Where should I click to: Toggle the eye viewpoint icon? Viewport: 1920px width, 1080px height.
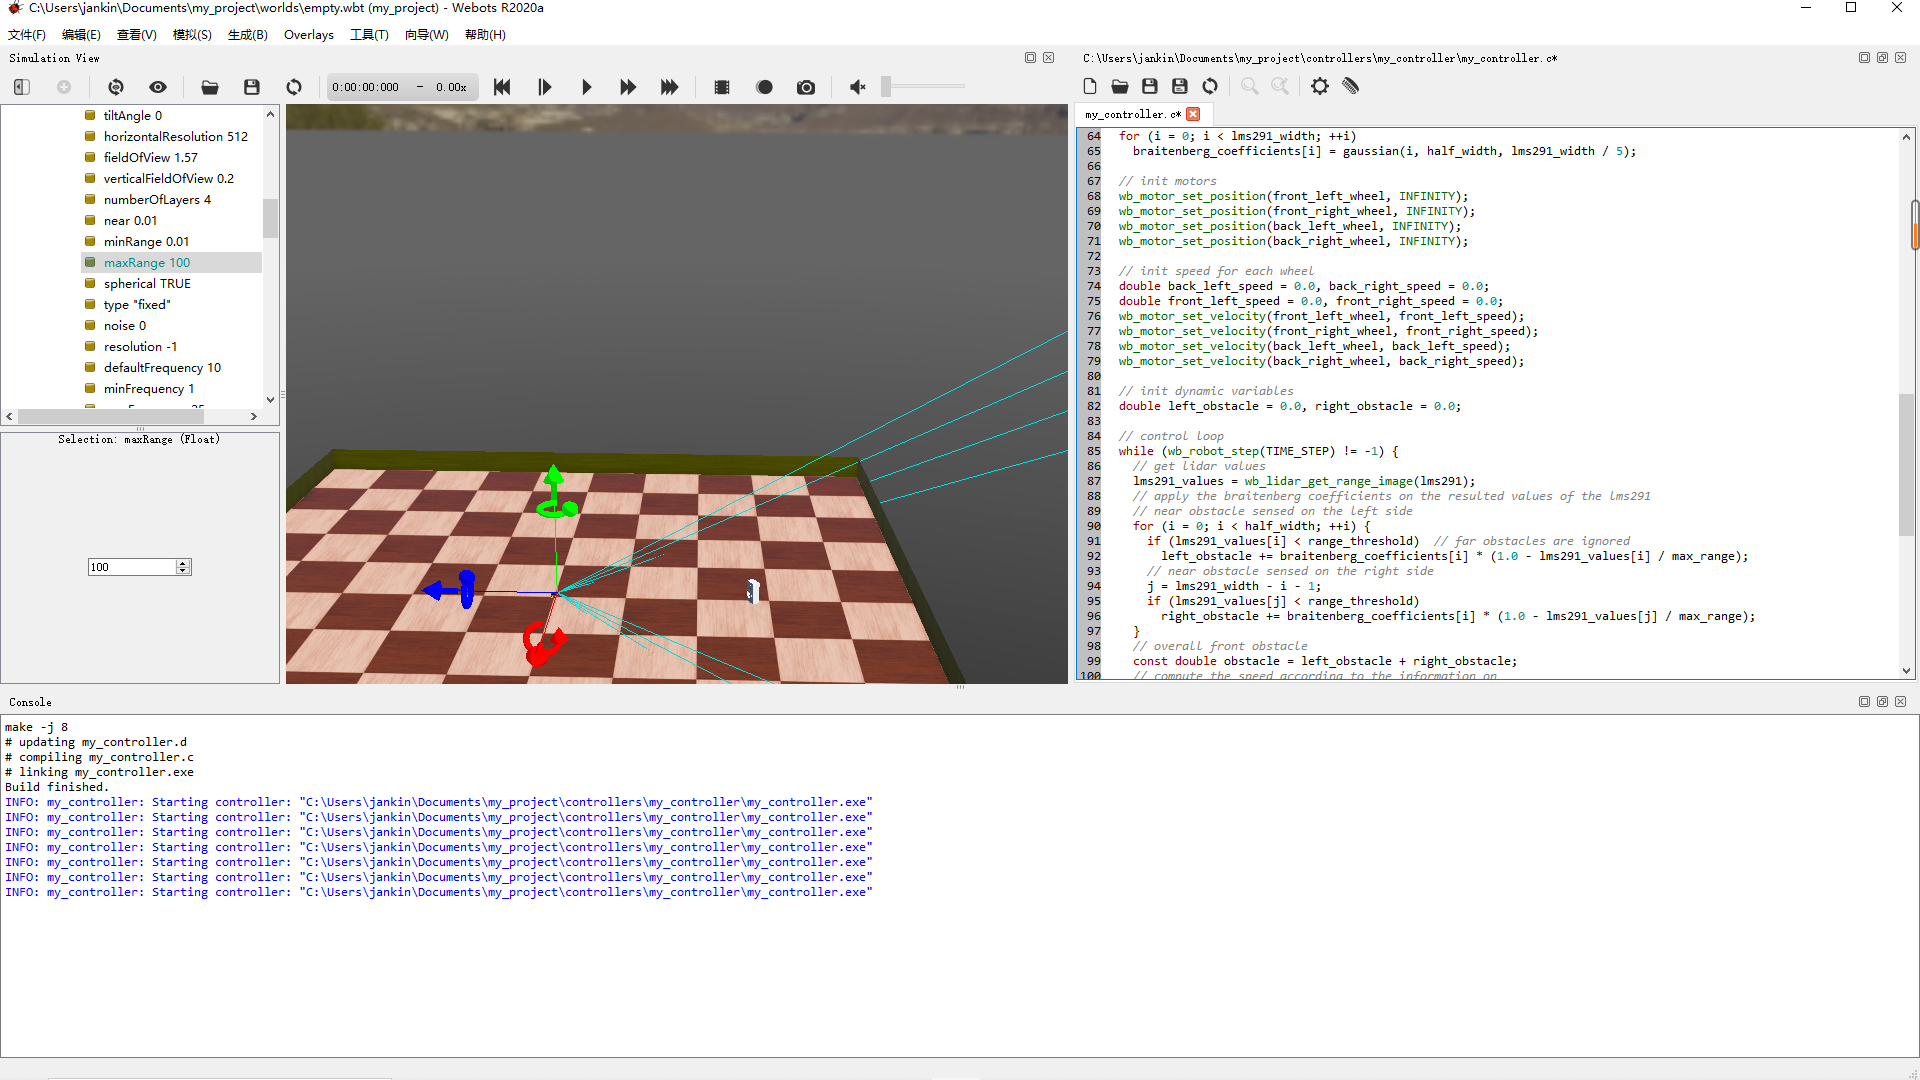click(158, 87)
